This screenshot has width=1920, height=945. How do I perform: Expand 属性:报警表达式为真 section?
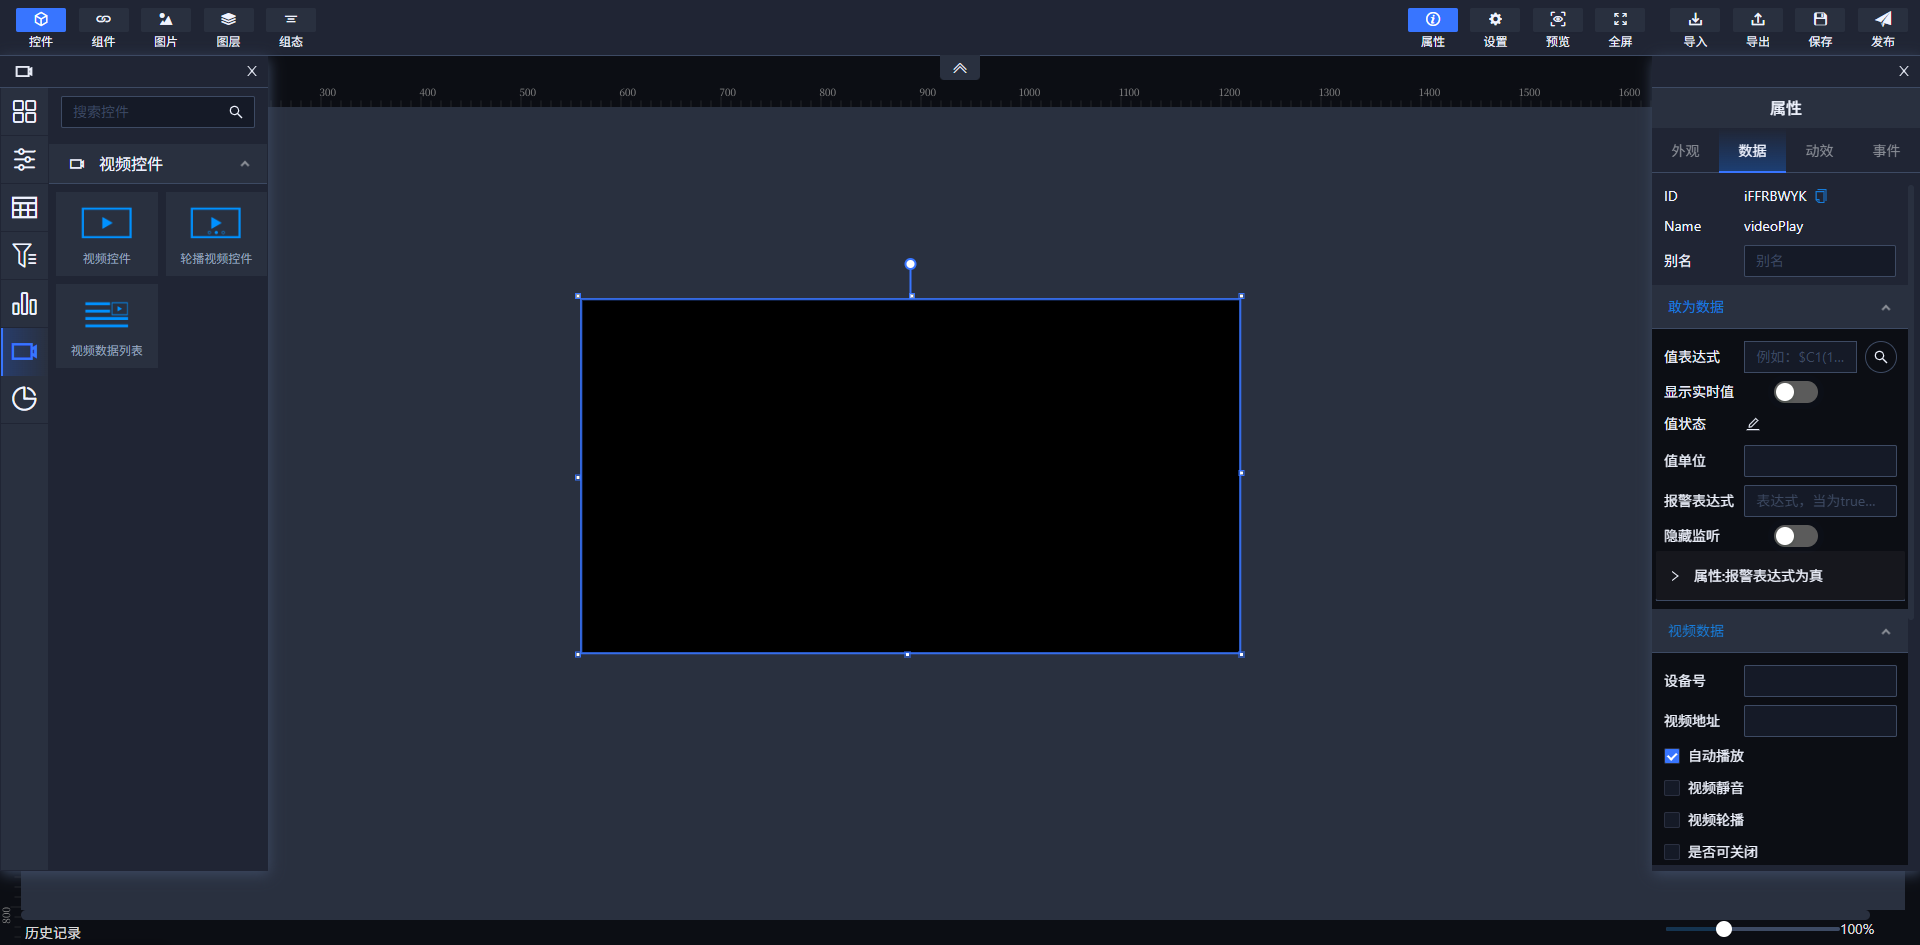click(1675, 576)
